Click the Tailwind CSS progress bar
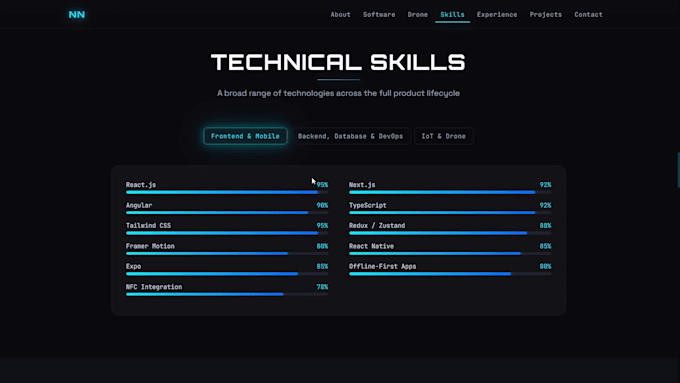680x383 pixels. coord(227,233)
